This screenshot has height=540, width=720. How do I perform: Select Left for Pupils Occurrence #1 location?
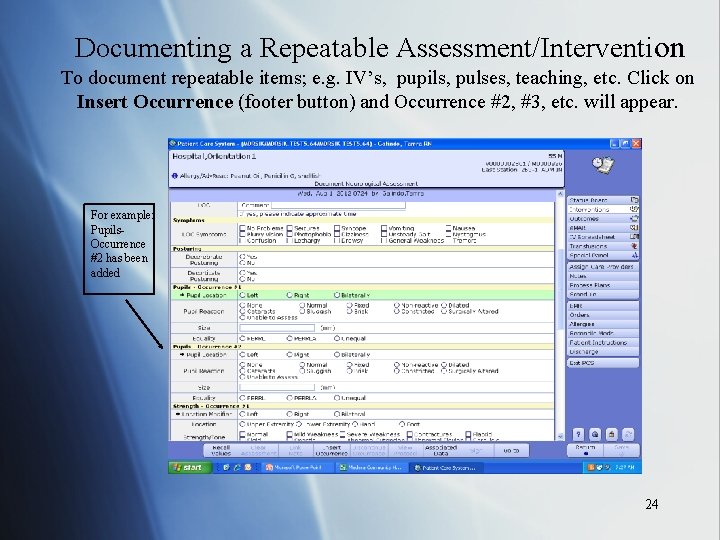coord(242,295)
